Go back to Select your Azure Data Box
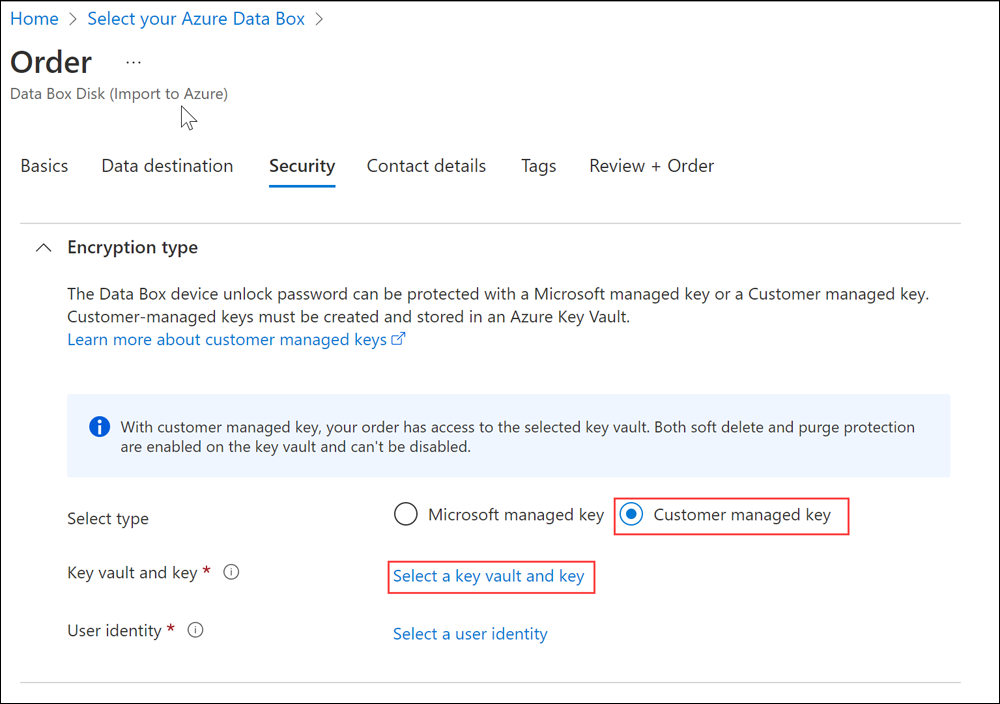The width and height of the screenshot is (1000, 704). point(196,19)
